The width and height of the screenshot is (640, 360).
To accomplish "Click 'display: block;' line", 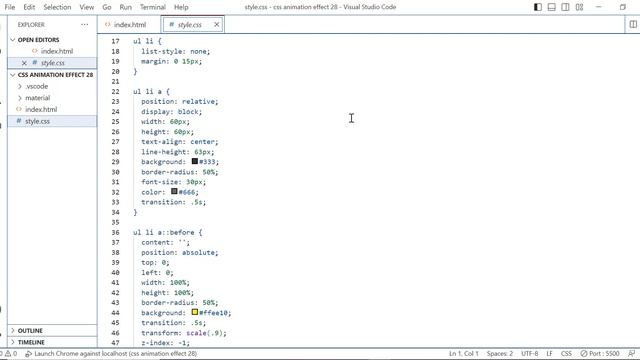I will coord(171,111).
